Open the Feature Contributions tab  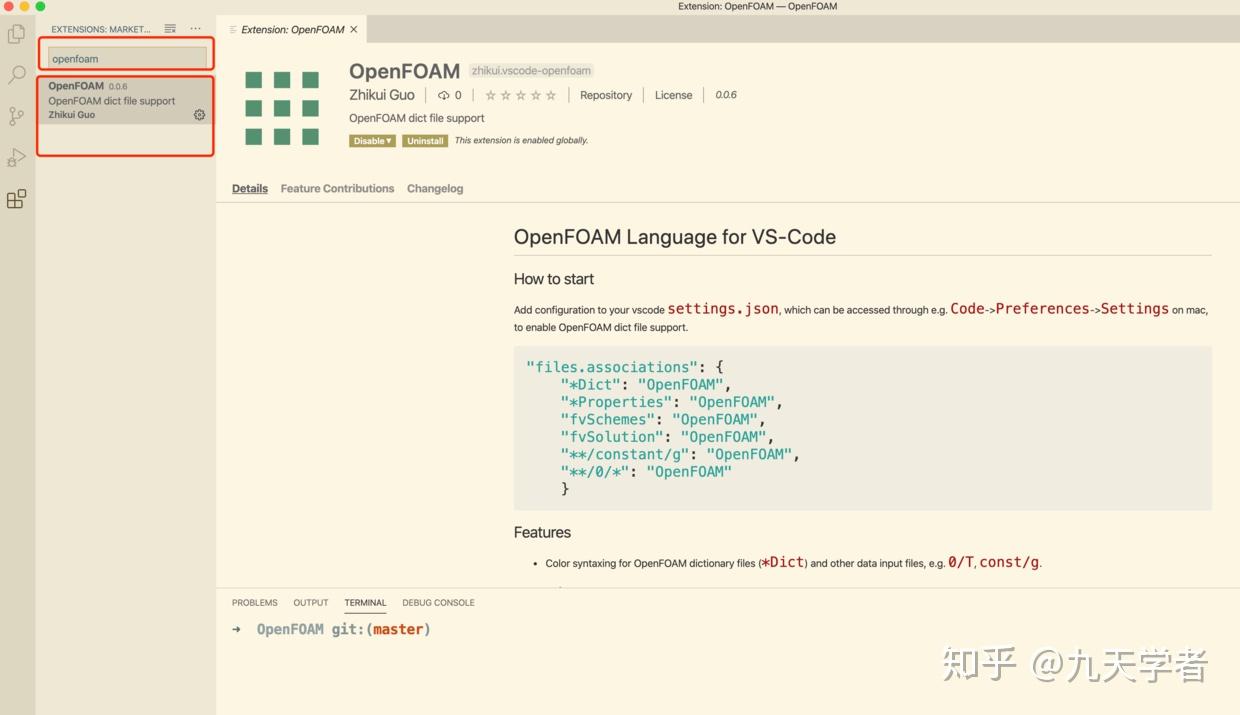pyautogui.click(x=337, y=188)
